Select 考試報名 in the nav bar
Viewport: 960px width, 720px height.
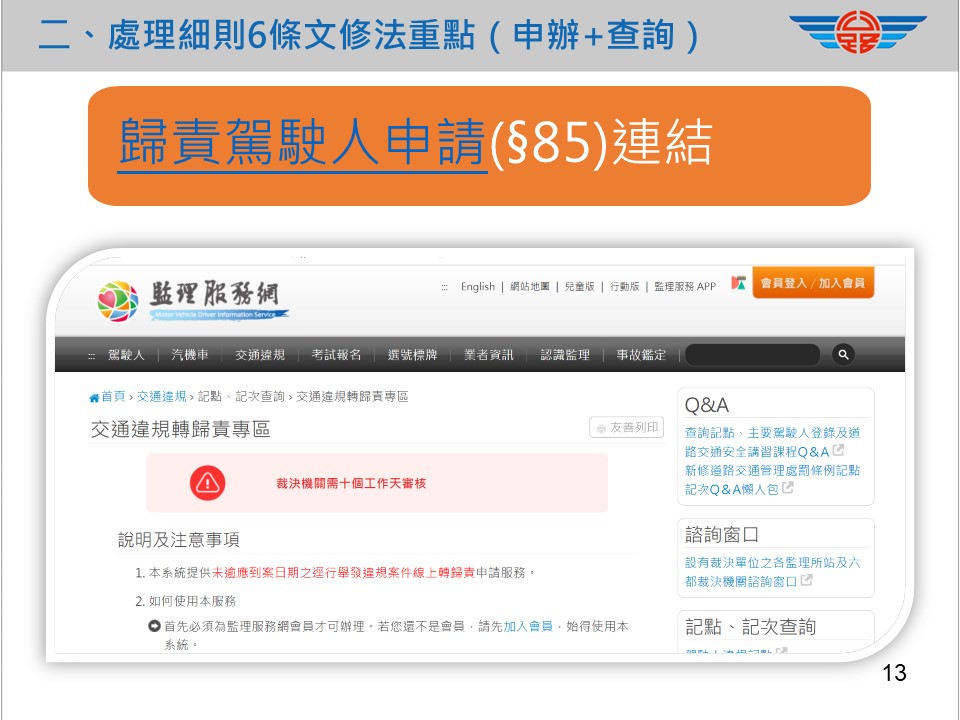coord(336,355)
